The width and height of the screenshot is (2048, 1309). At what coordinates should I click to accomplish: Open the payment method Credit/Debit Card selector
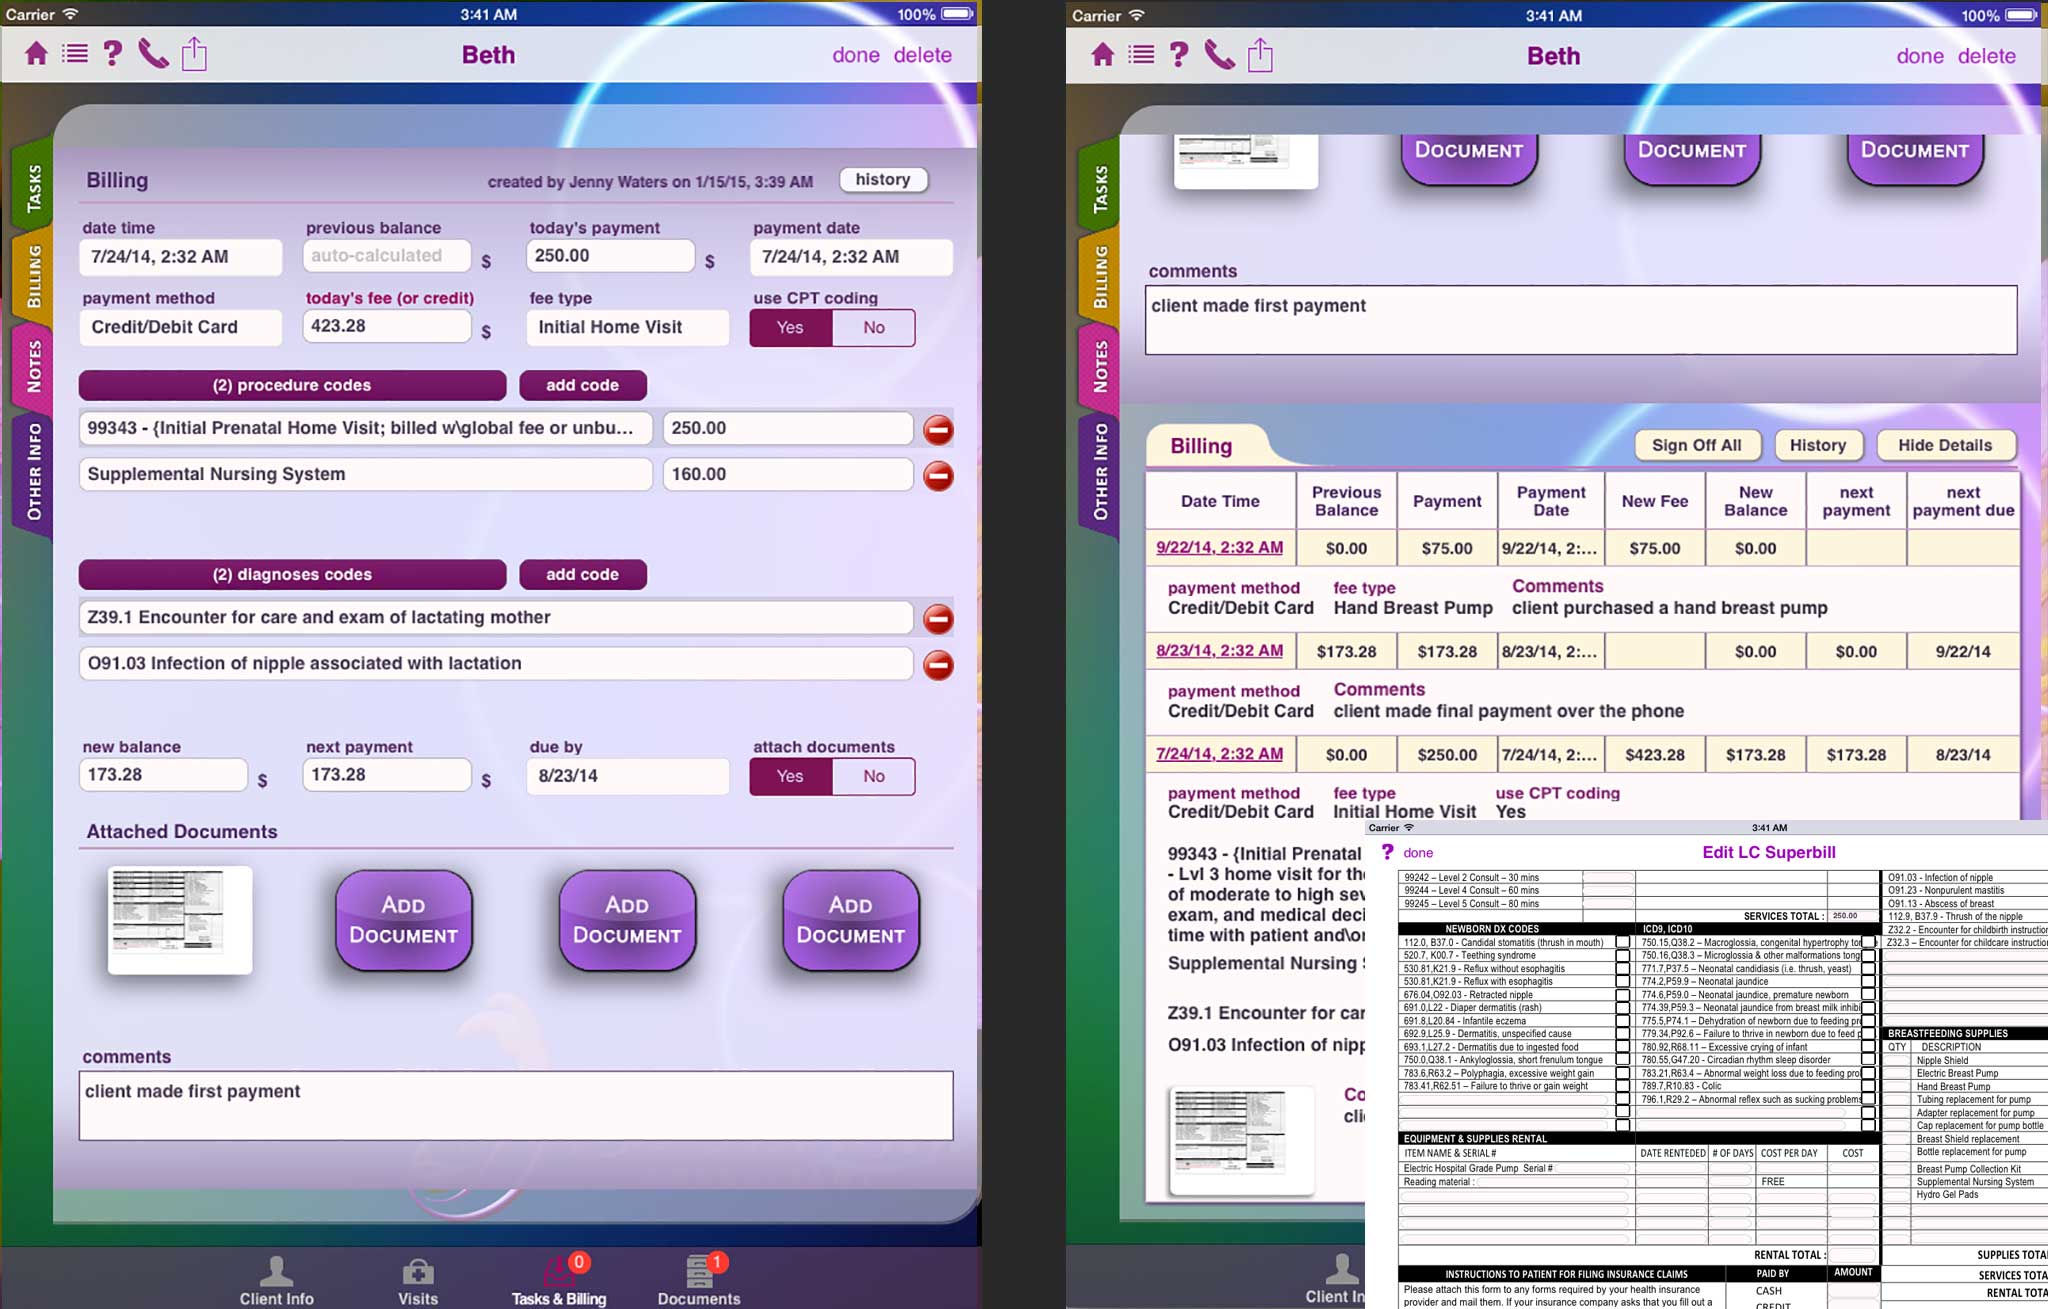pyautogui.click(x=181, y=327)
